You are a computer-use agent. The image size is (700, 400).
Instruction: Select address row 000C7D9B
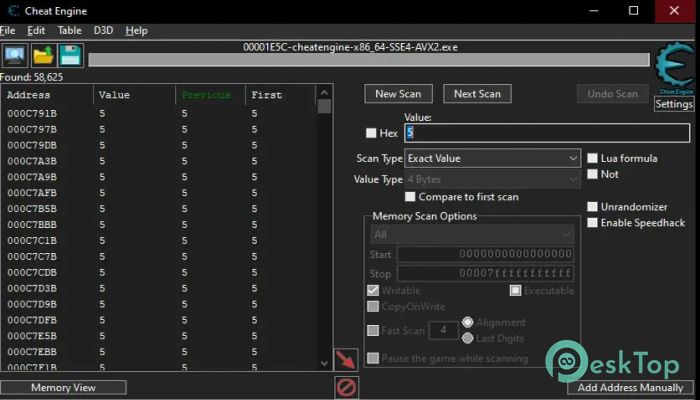point(159,304)
